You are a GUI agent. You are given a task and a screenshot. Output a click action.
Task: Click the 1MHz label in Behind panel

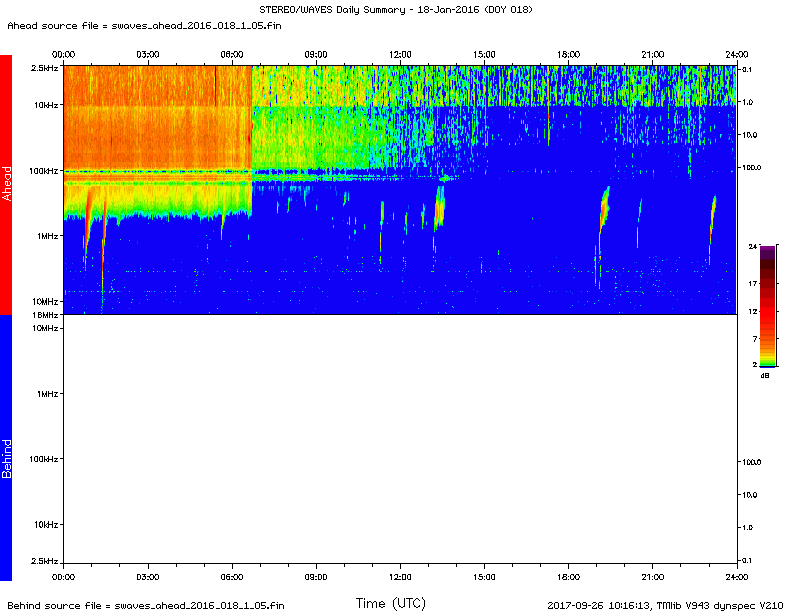tap(48, 394)
